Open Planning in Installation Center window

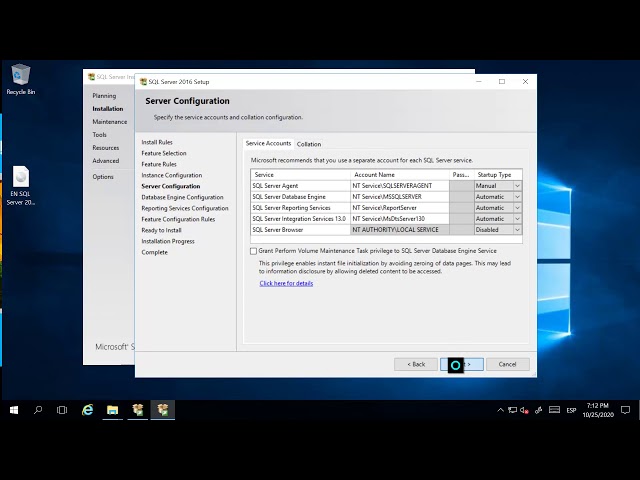click(104, 96)
